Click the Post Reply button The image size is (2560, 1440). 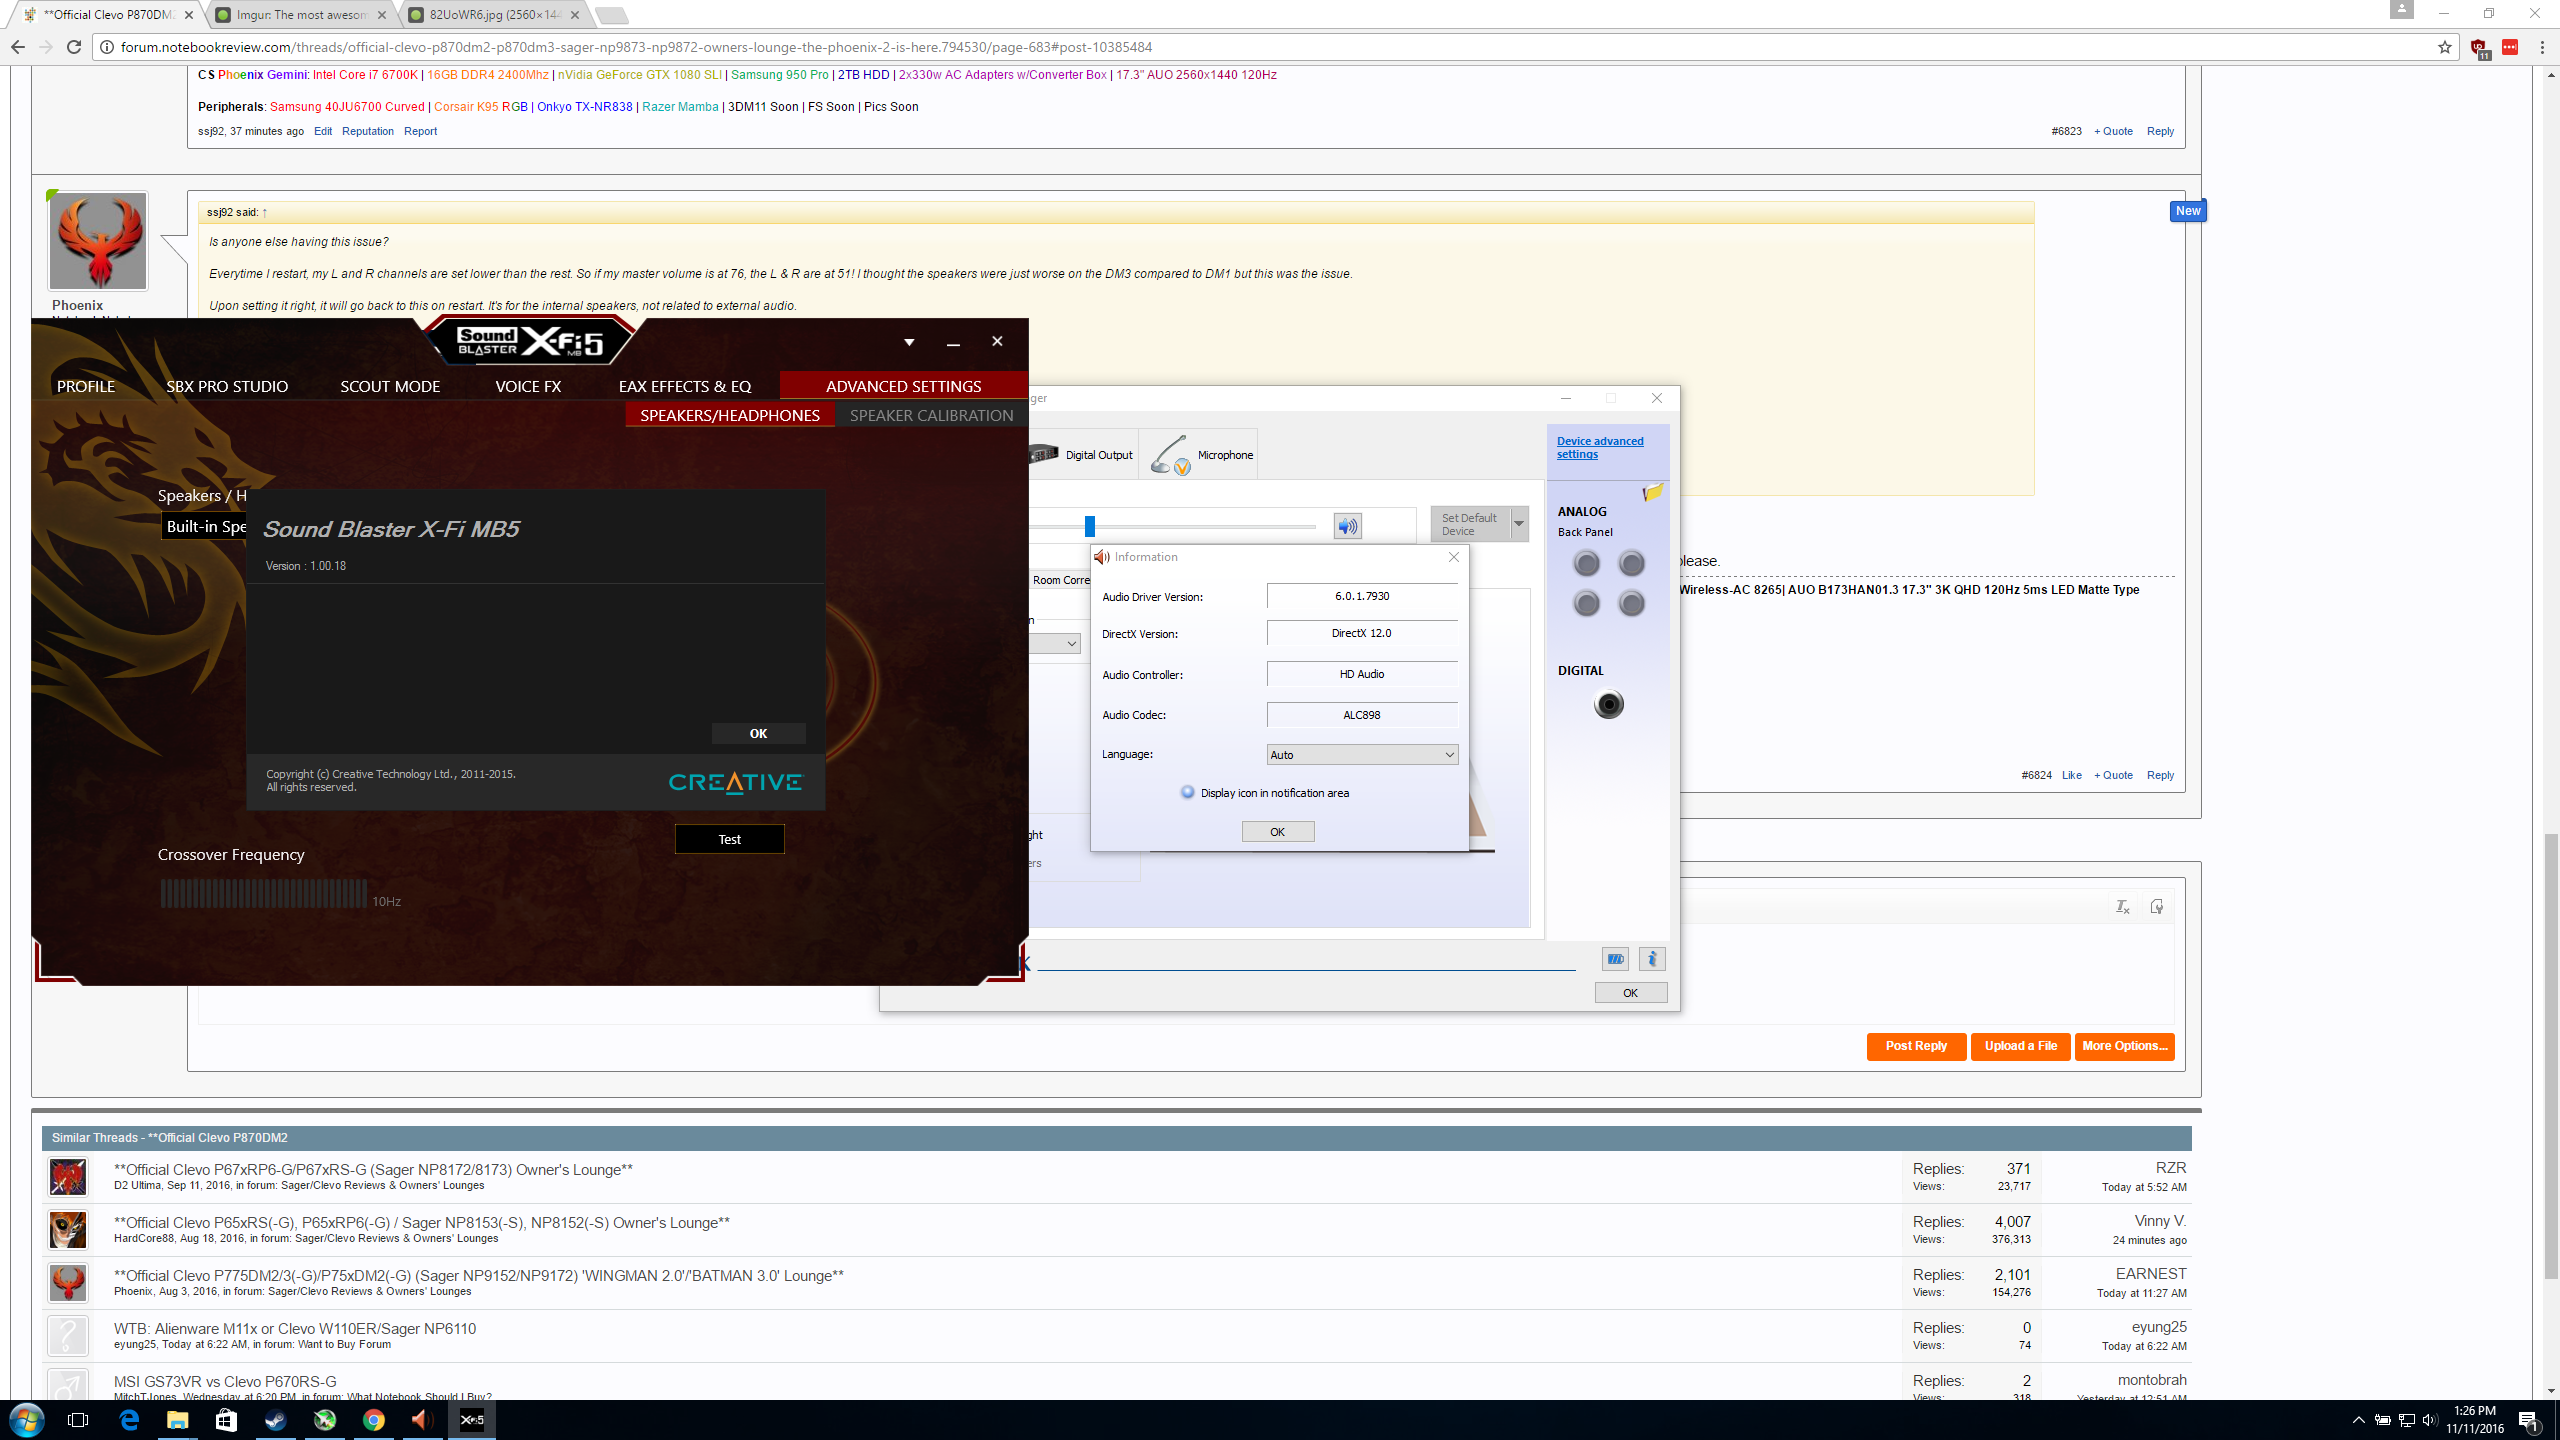tap(1915, 1046)
